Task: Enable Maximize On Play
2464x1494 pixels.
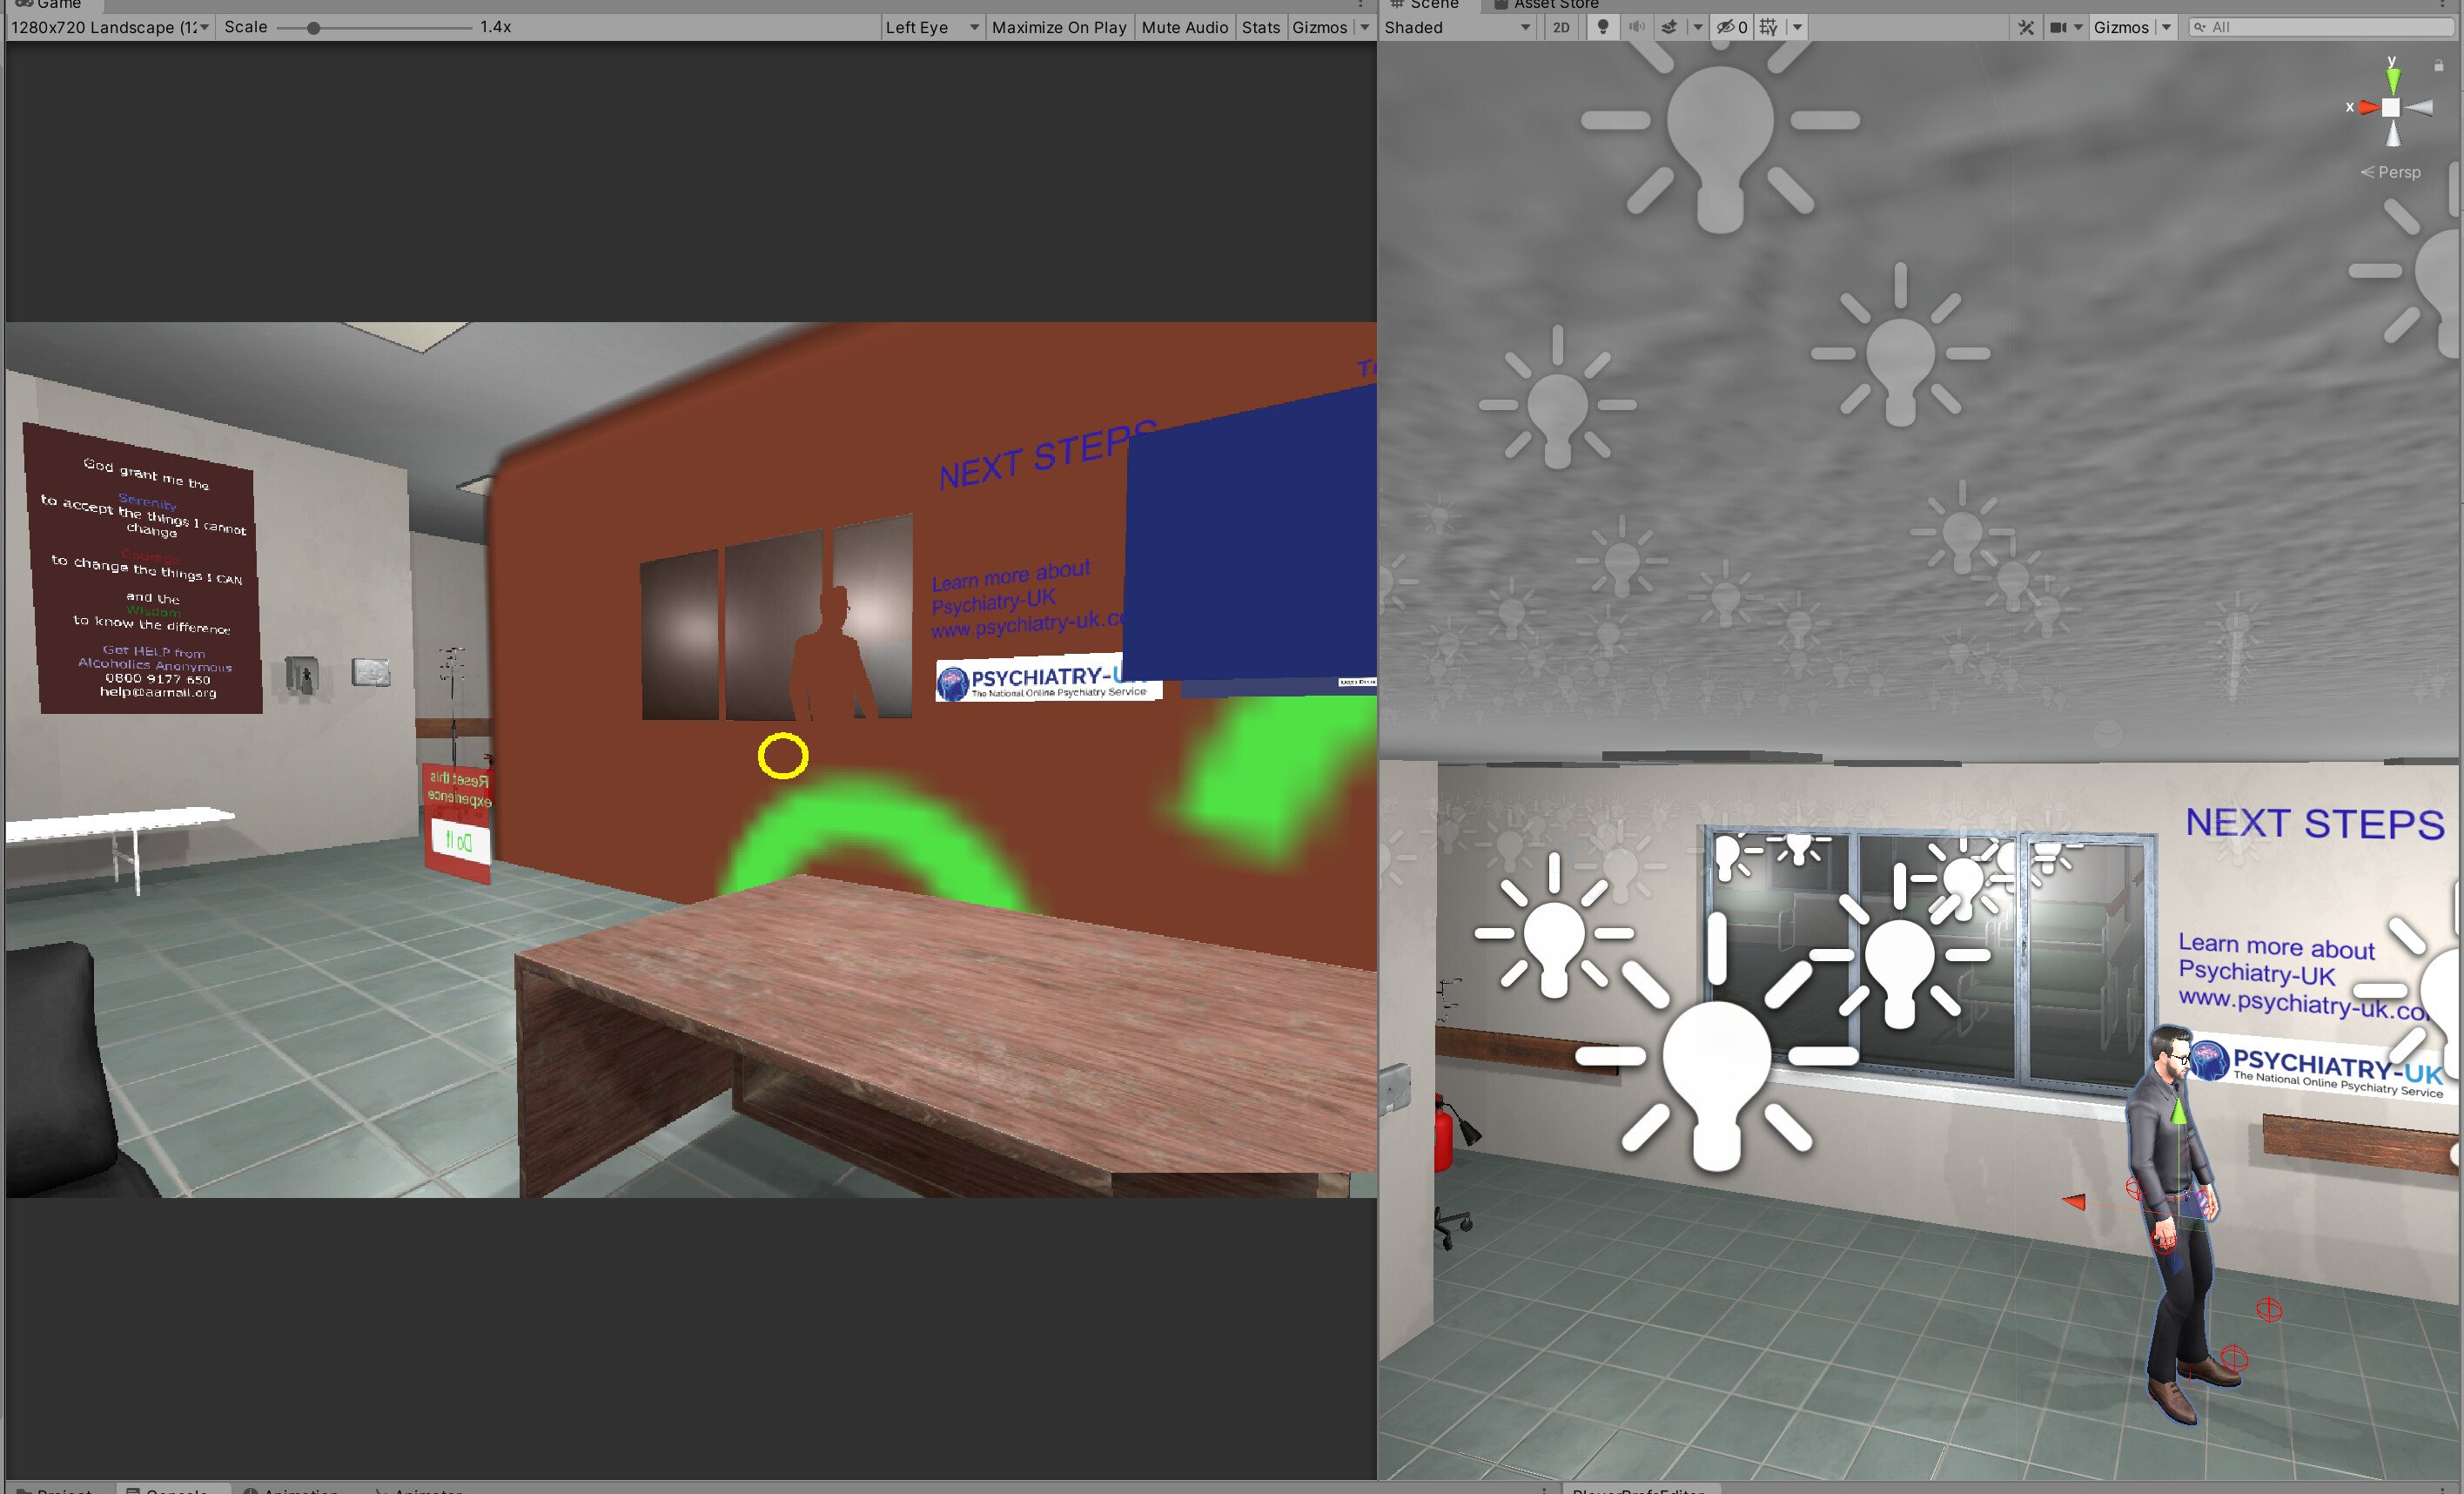Action: tap(1059, 27)
